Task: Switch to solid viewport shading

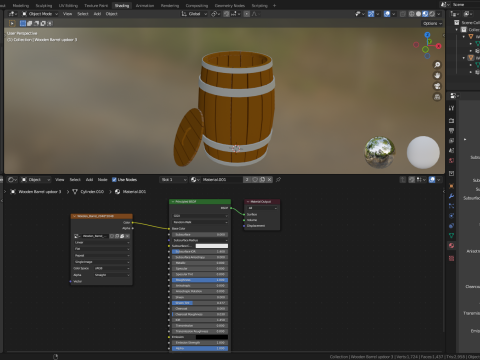Action: tap(418, 14)
